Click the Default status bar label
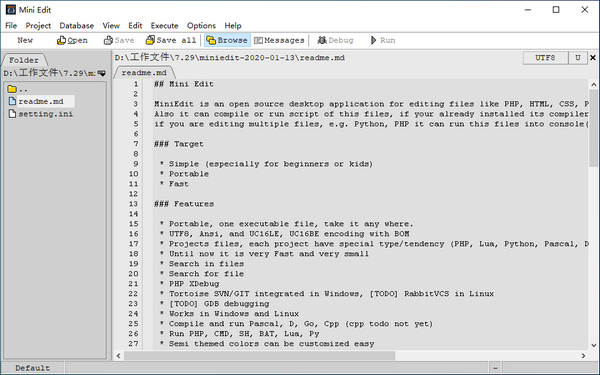The image size is (600, 375). (33, 368)
